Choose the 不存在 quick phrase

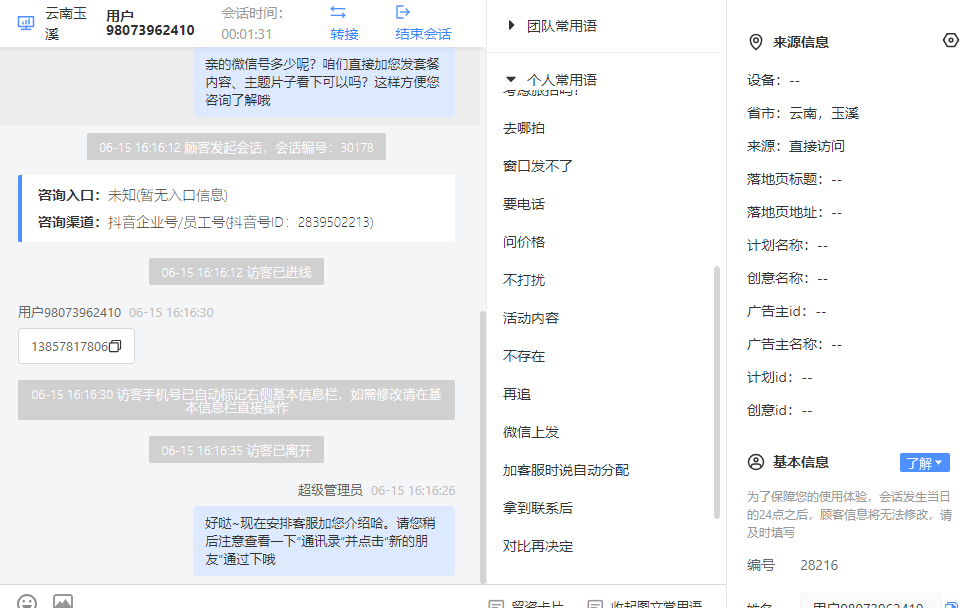click(524, 356)
